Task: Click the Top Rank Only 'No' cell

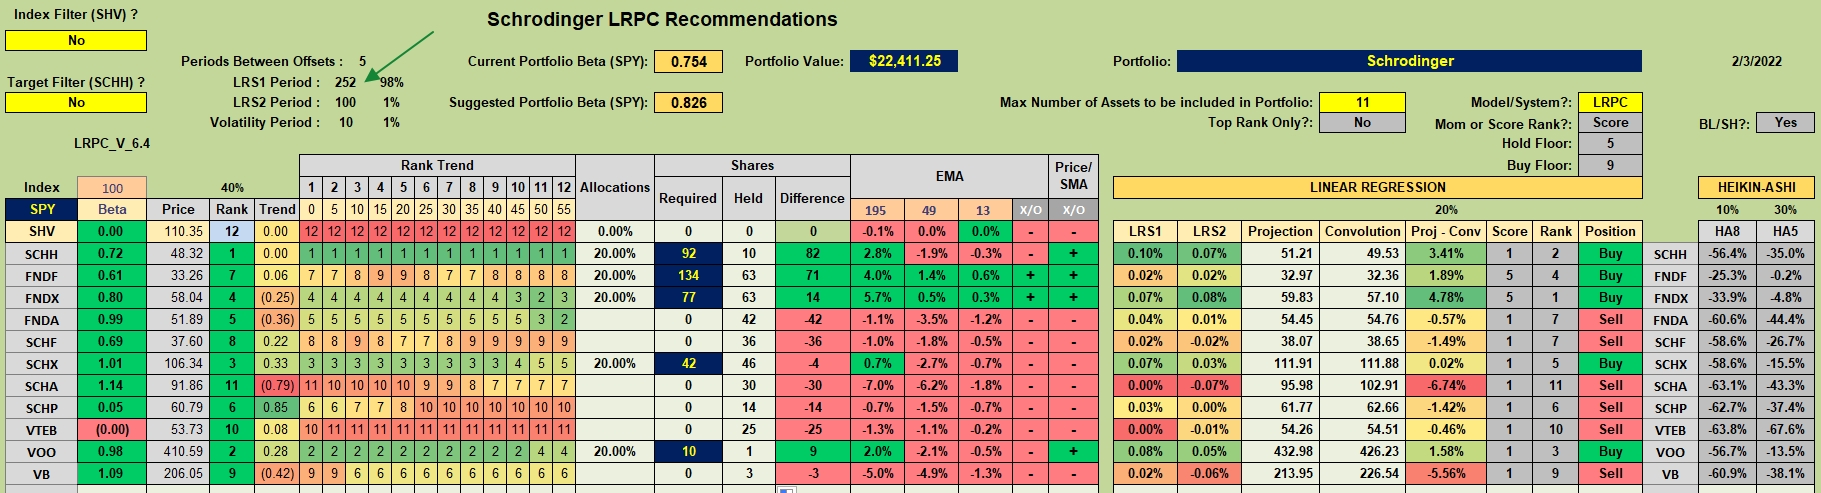Action: point(1362,122)
